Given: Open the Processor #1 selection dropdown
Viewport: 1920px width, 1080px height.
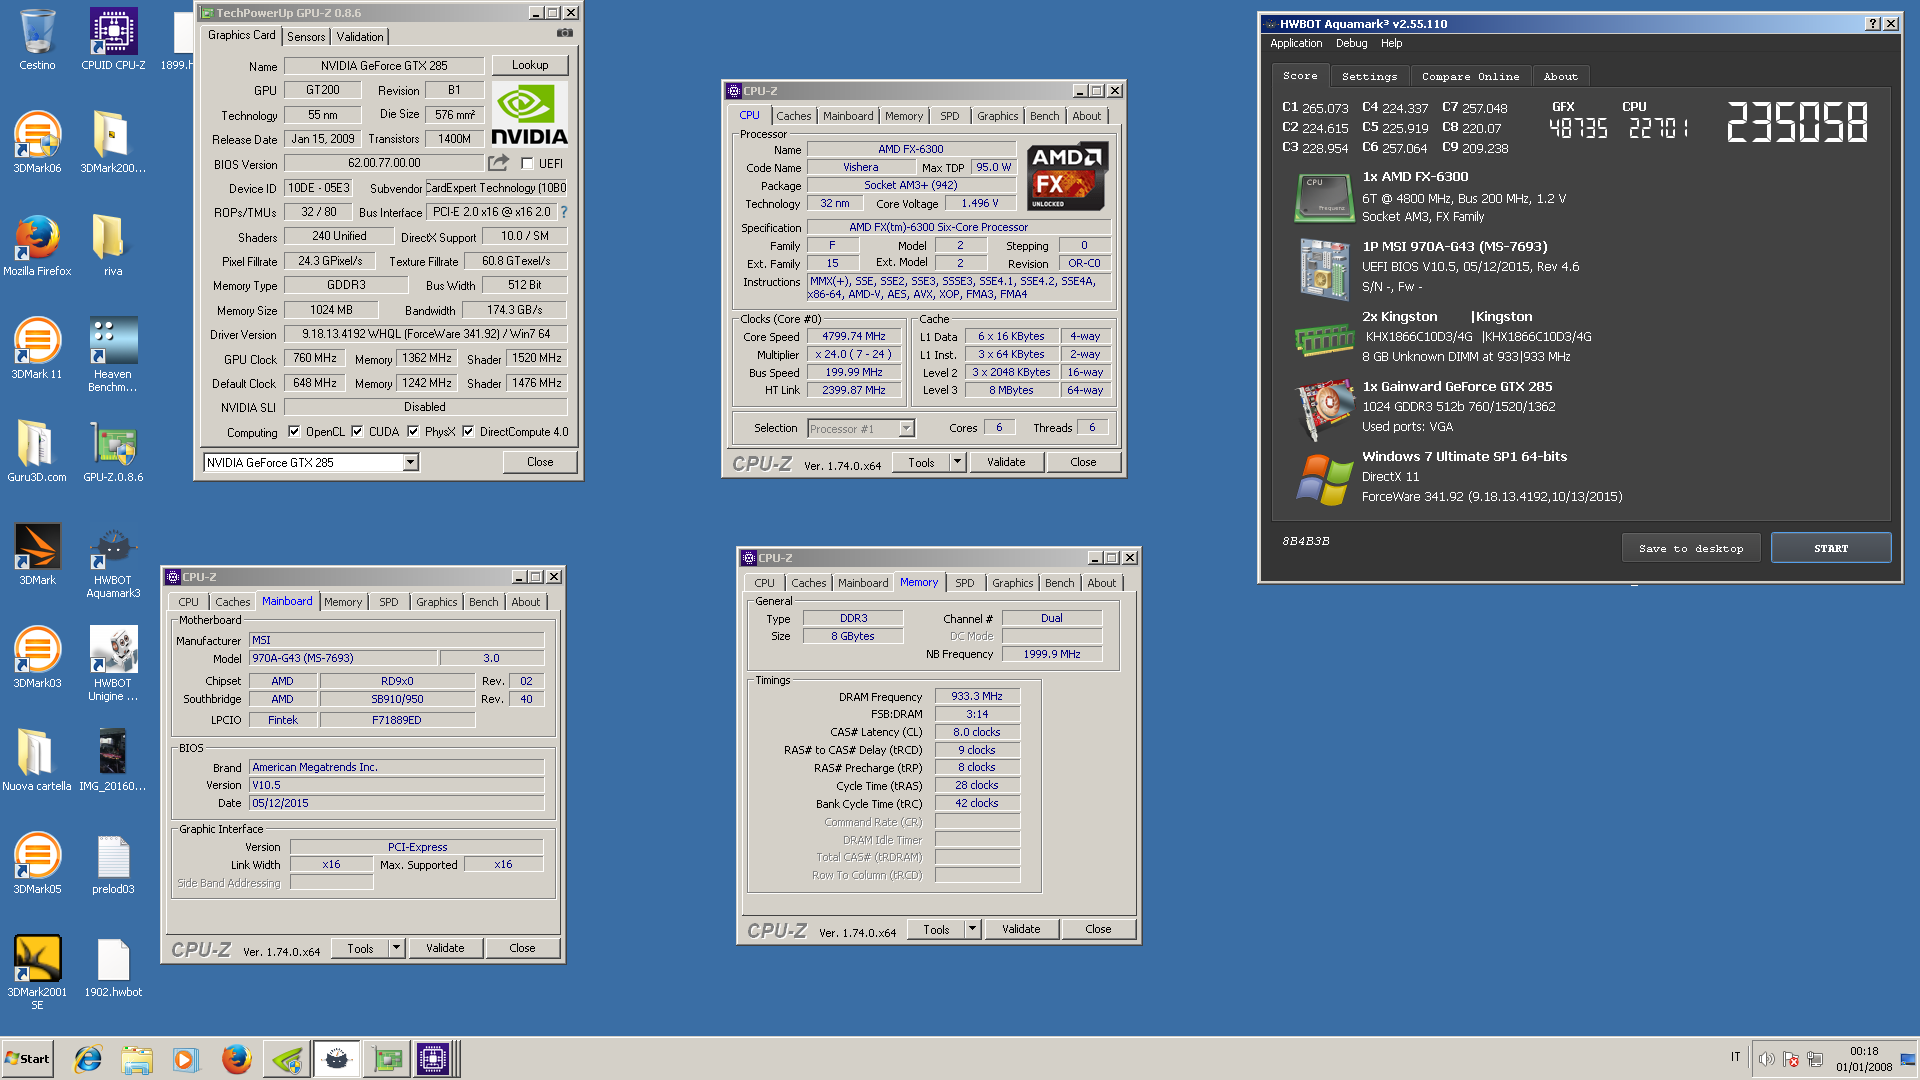Looking at the screenshot, I should pos(906,428).
